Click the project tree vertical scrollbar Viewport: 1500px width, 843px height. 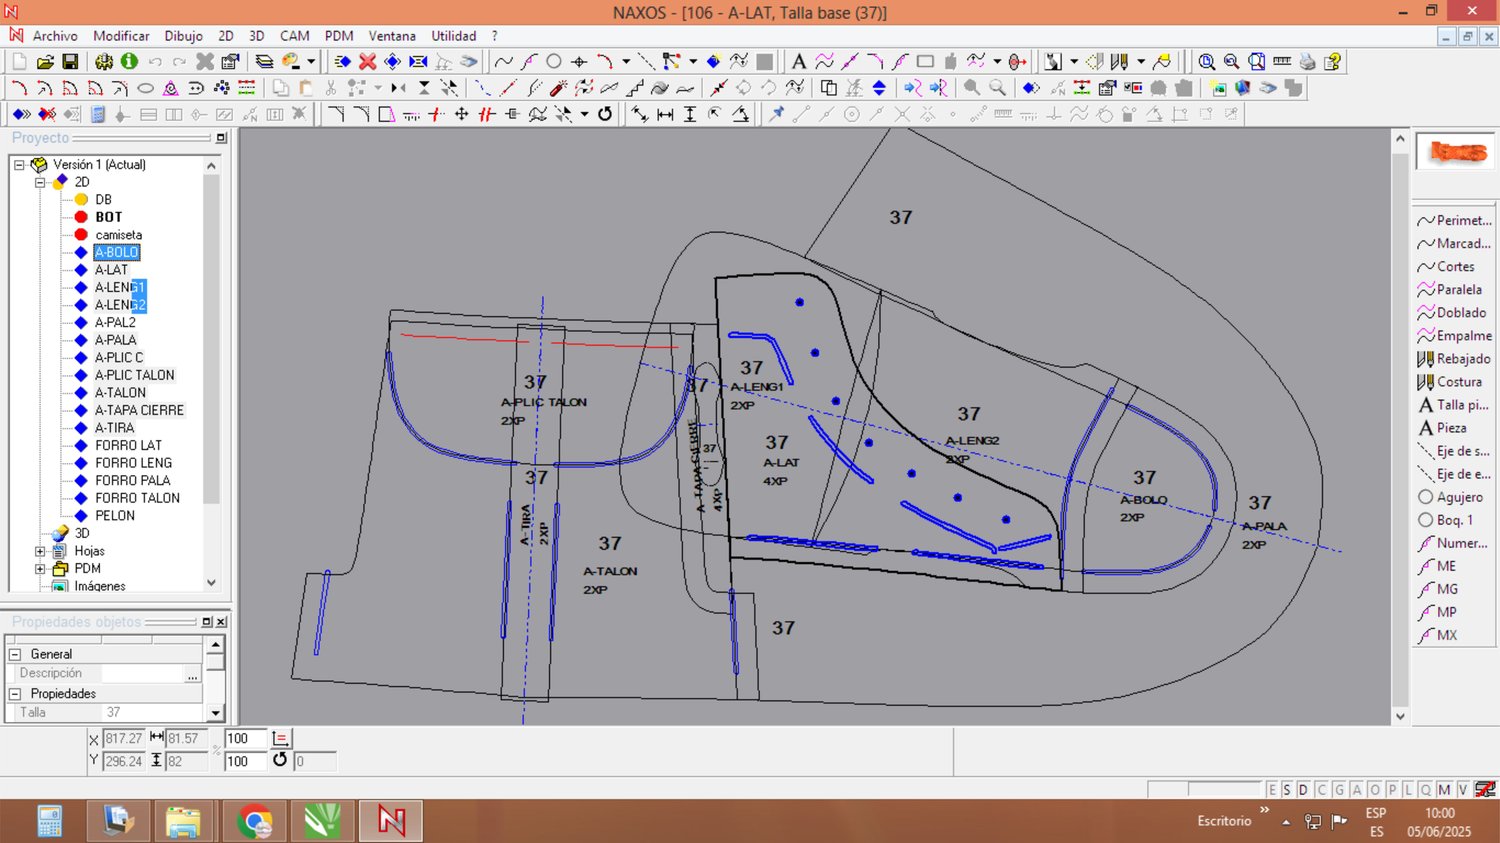pos(211,340)
